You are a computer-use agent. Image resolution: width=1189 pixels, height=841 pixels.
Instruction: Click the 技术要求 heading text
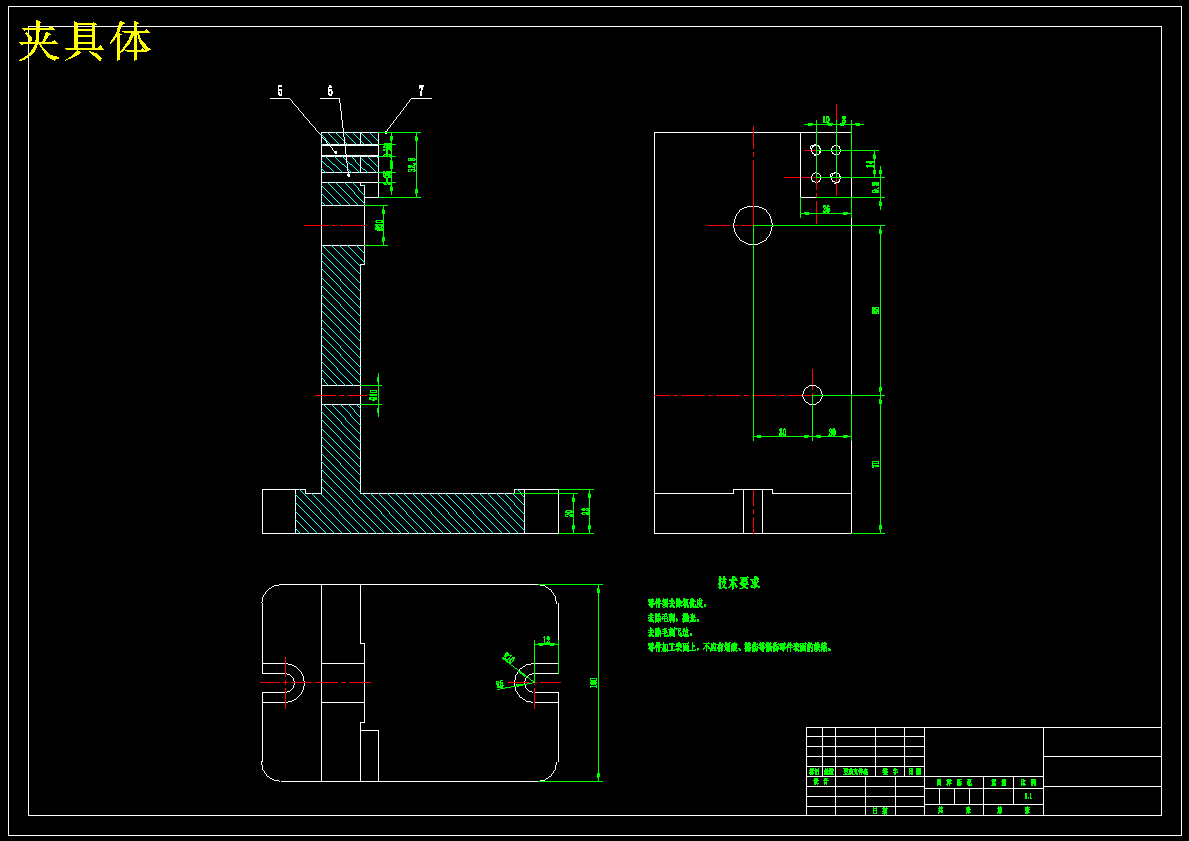tap(739, 582)
